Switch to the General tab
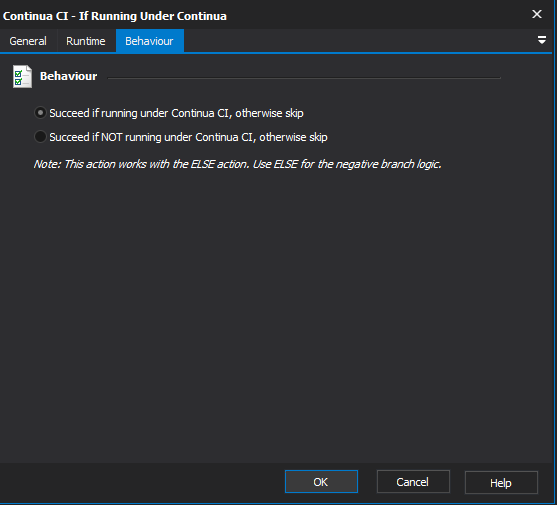557x505 pixels. pos(28,41)
